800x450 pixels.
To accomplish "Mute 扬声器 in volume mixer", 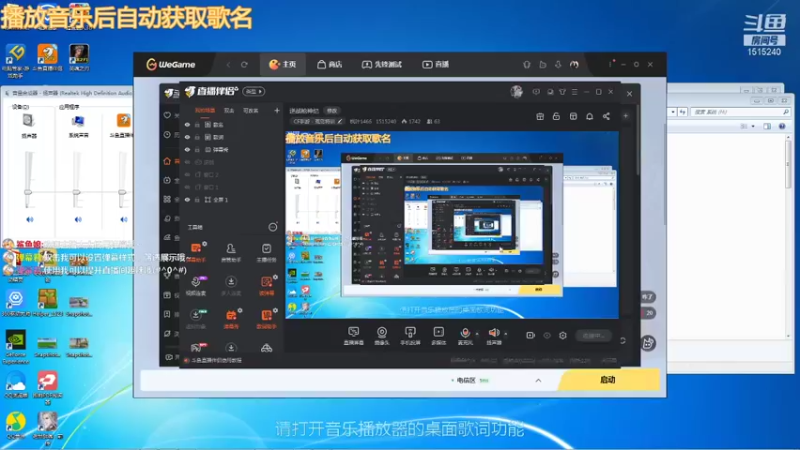I will 30,219.
